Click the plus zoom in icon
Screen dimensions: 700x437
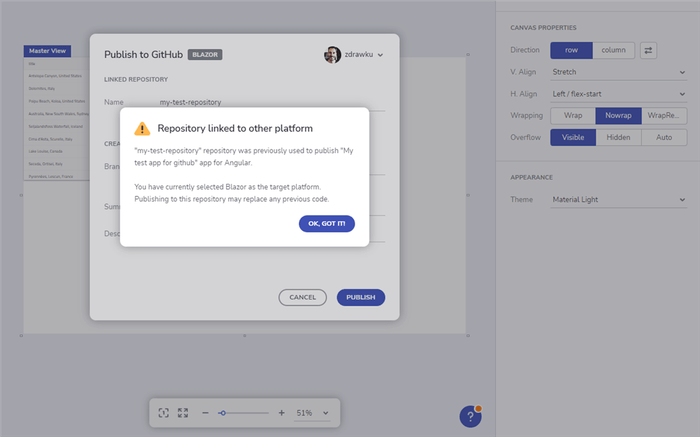[281, 413]
